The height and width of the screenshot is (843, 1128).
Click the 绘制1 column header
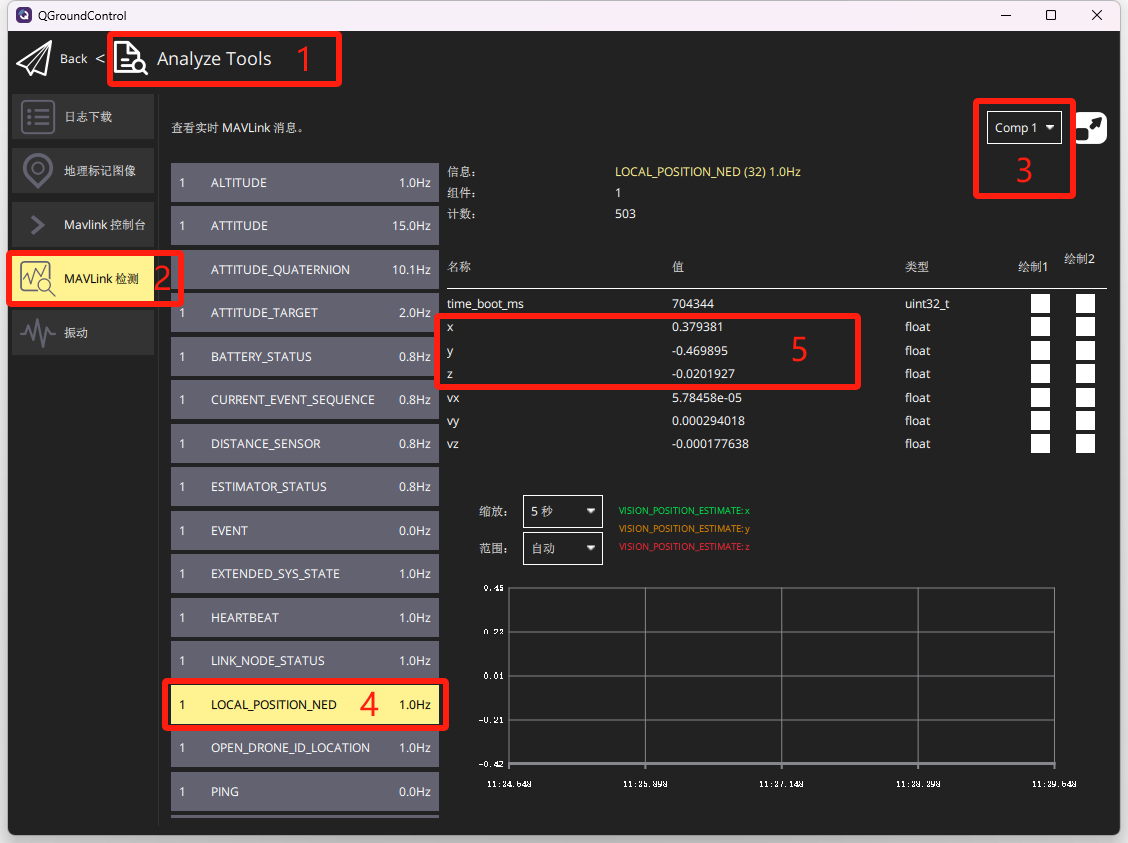point(1033,267)
